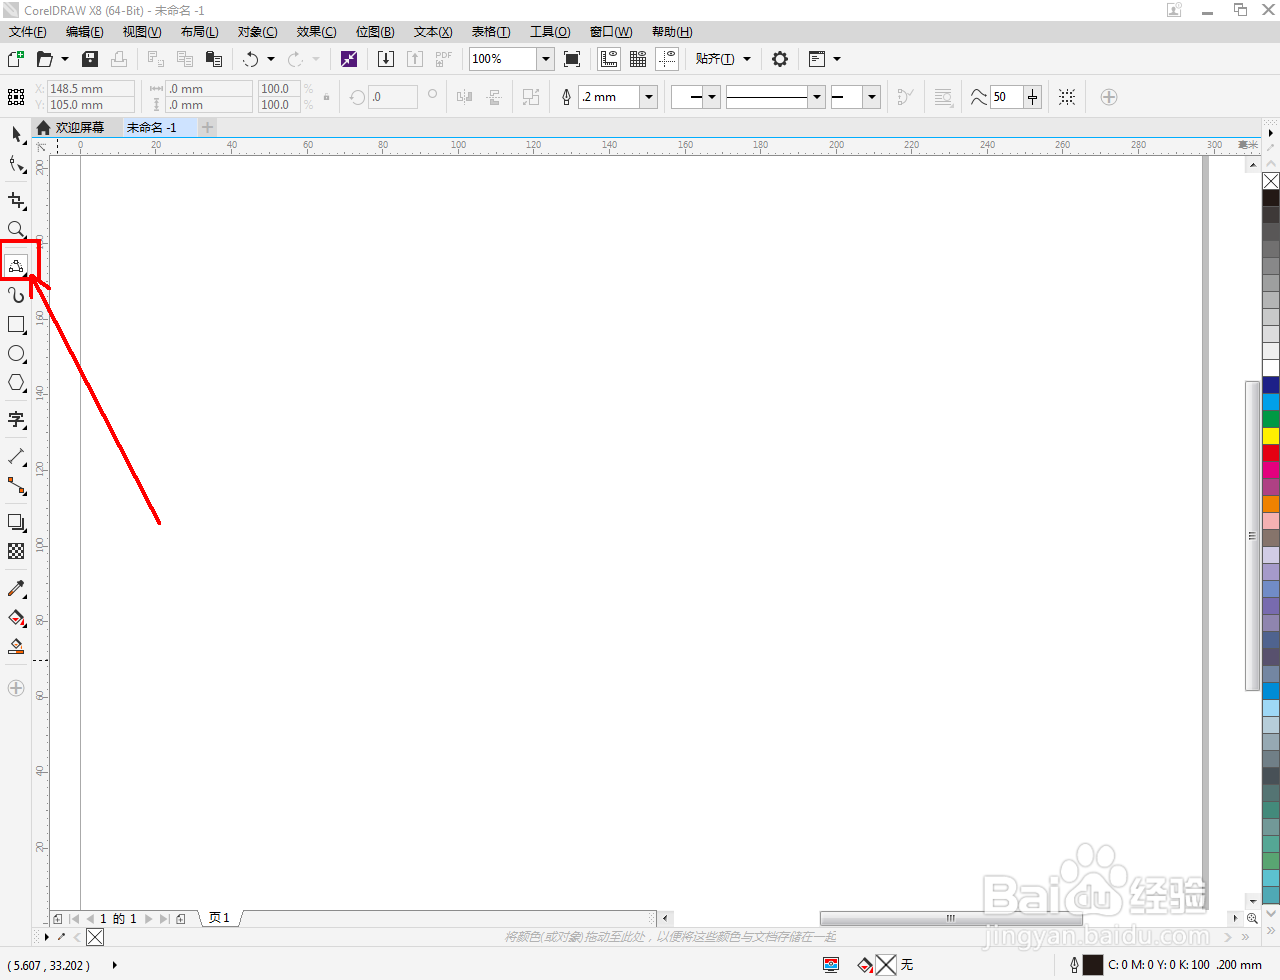Select the Artistic Media tool
1280x980 pixels.
point(16,295)
